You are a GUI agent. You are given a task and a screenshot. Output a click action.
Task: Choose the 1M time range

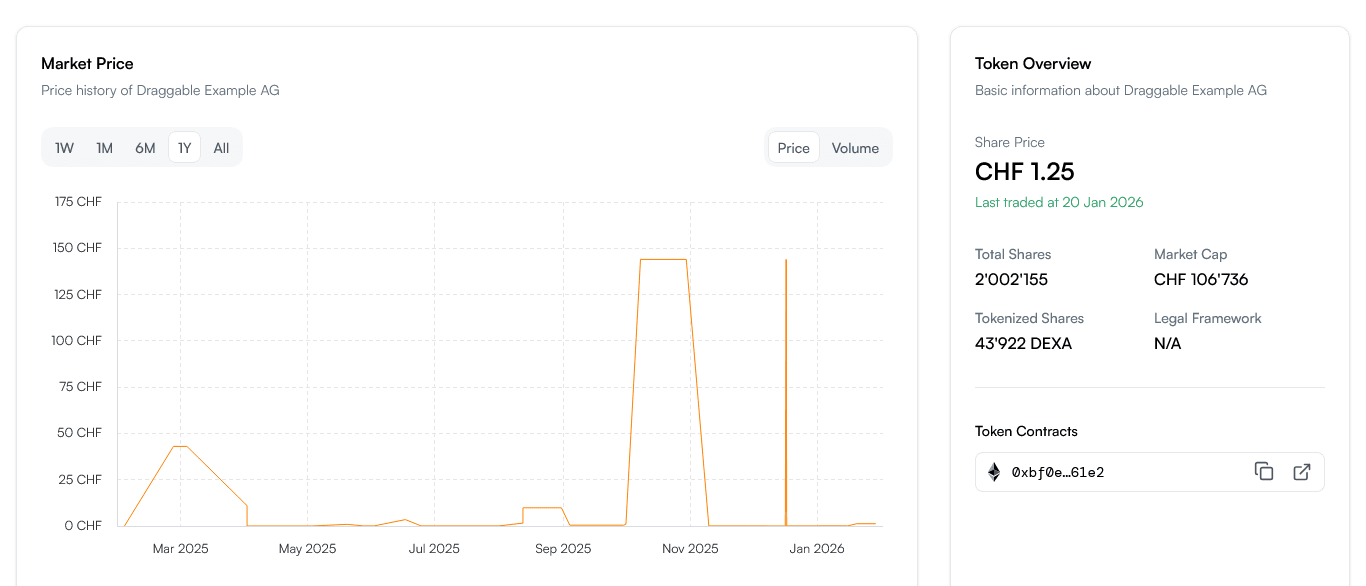tap(105, 148)
